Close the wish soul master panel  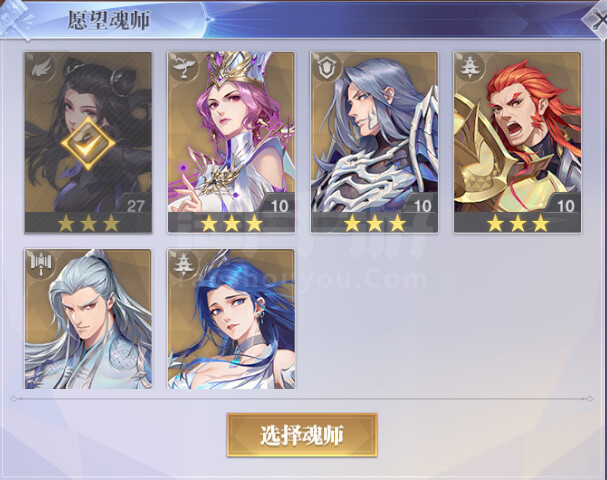click(596, 18)
